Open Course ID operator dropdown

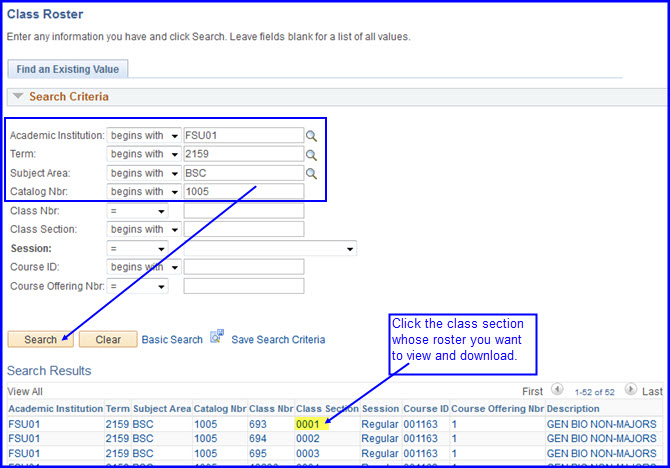pyautogui.click(x=144, y=267)
